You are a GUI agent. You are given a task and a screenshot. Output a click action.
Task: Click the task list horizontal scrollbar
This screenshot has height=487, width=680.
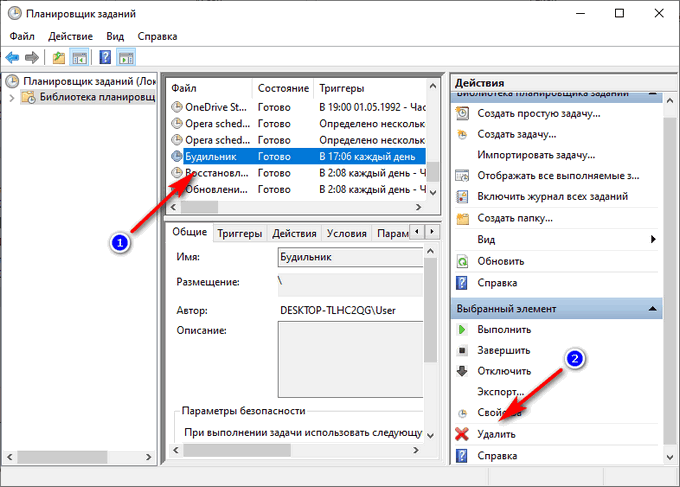click(300, 205)
